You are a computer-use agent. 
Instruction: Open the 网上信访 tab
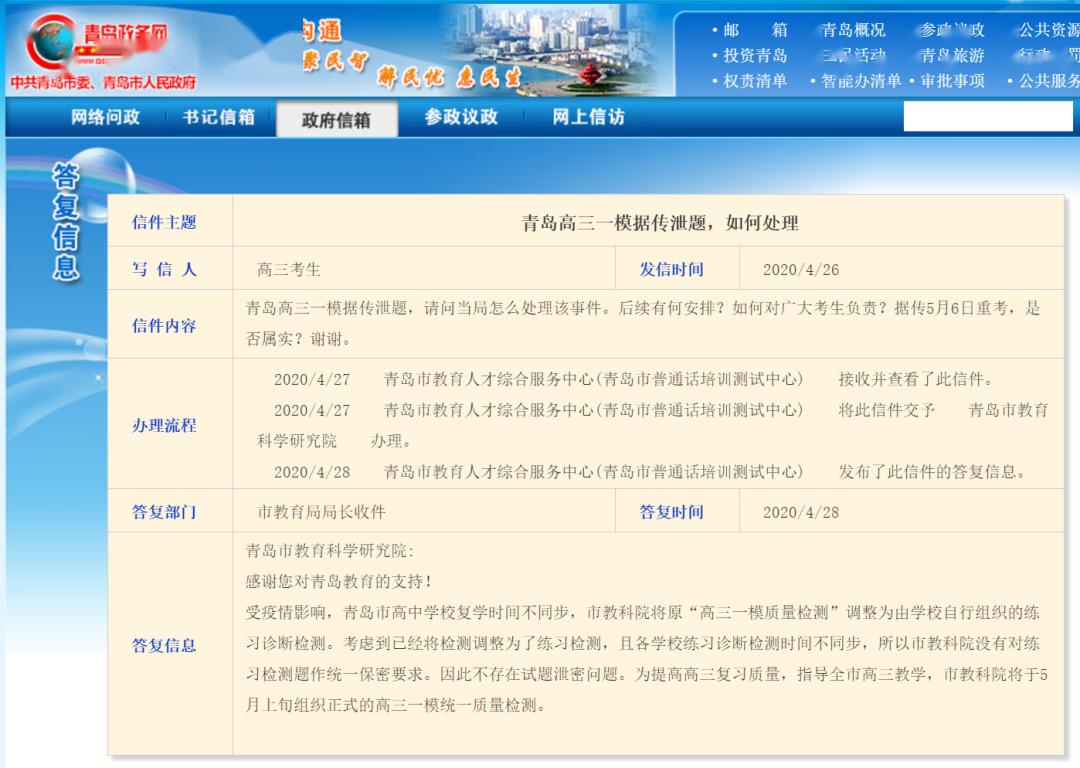pyautogui.click(x=588, y=117)
